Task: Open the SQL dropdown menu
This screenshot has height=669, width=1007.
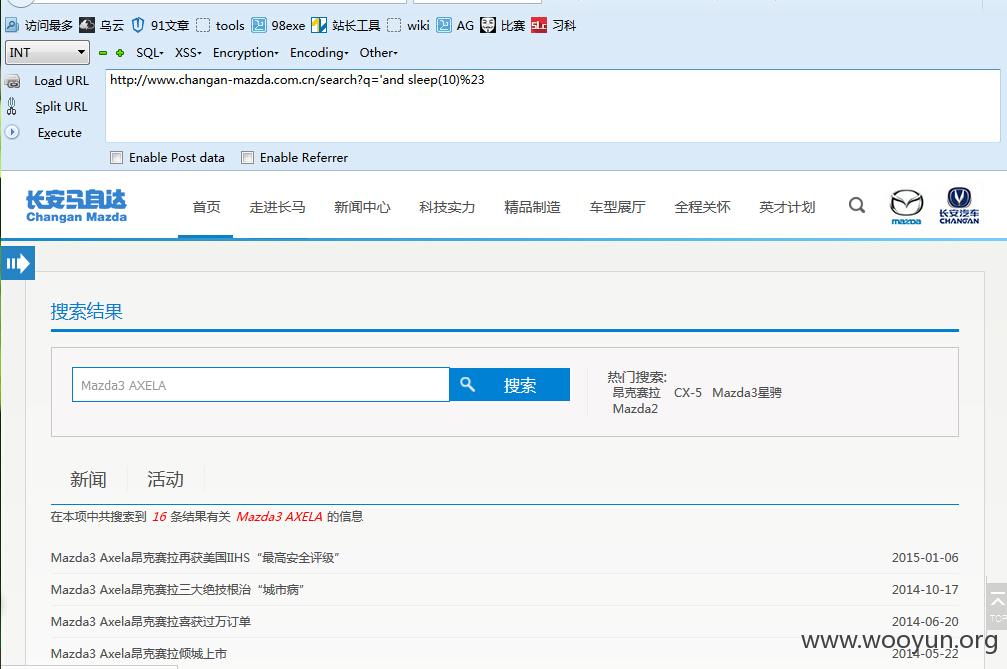Action: [x=150, y=53]
